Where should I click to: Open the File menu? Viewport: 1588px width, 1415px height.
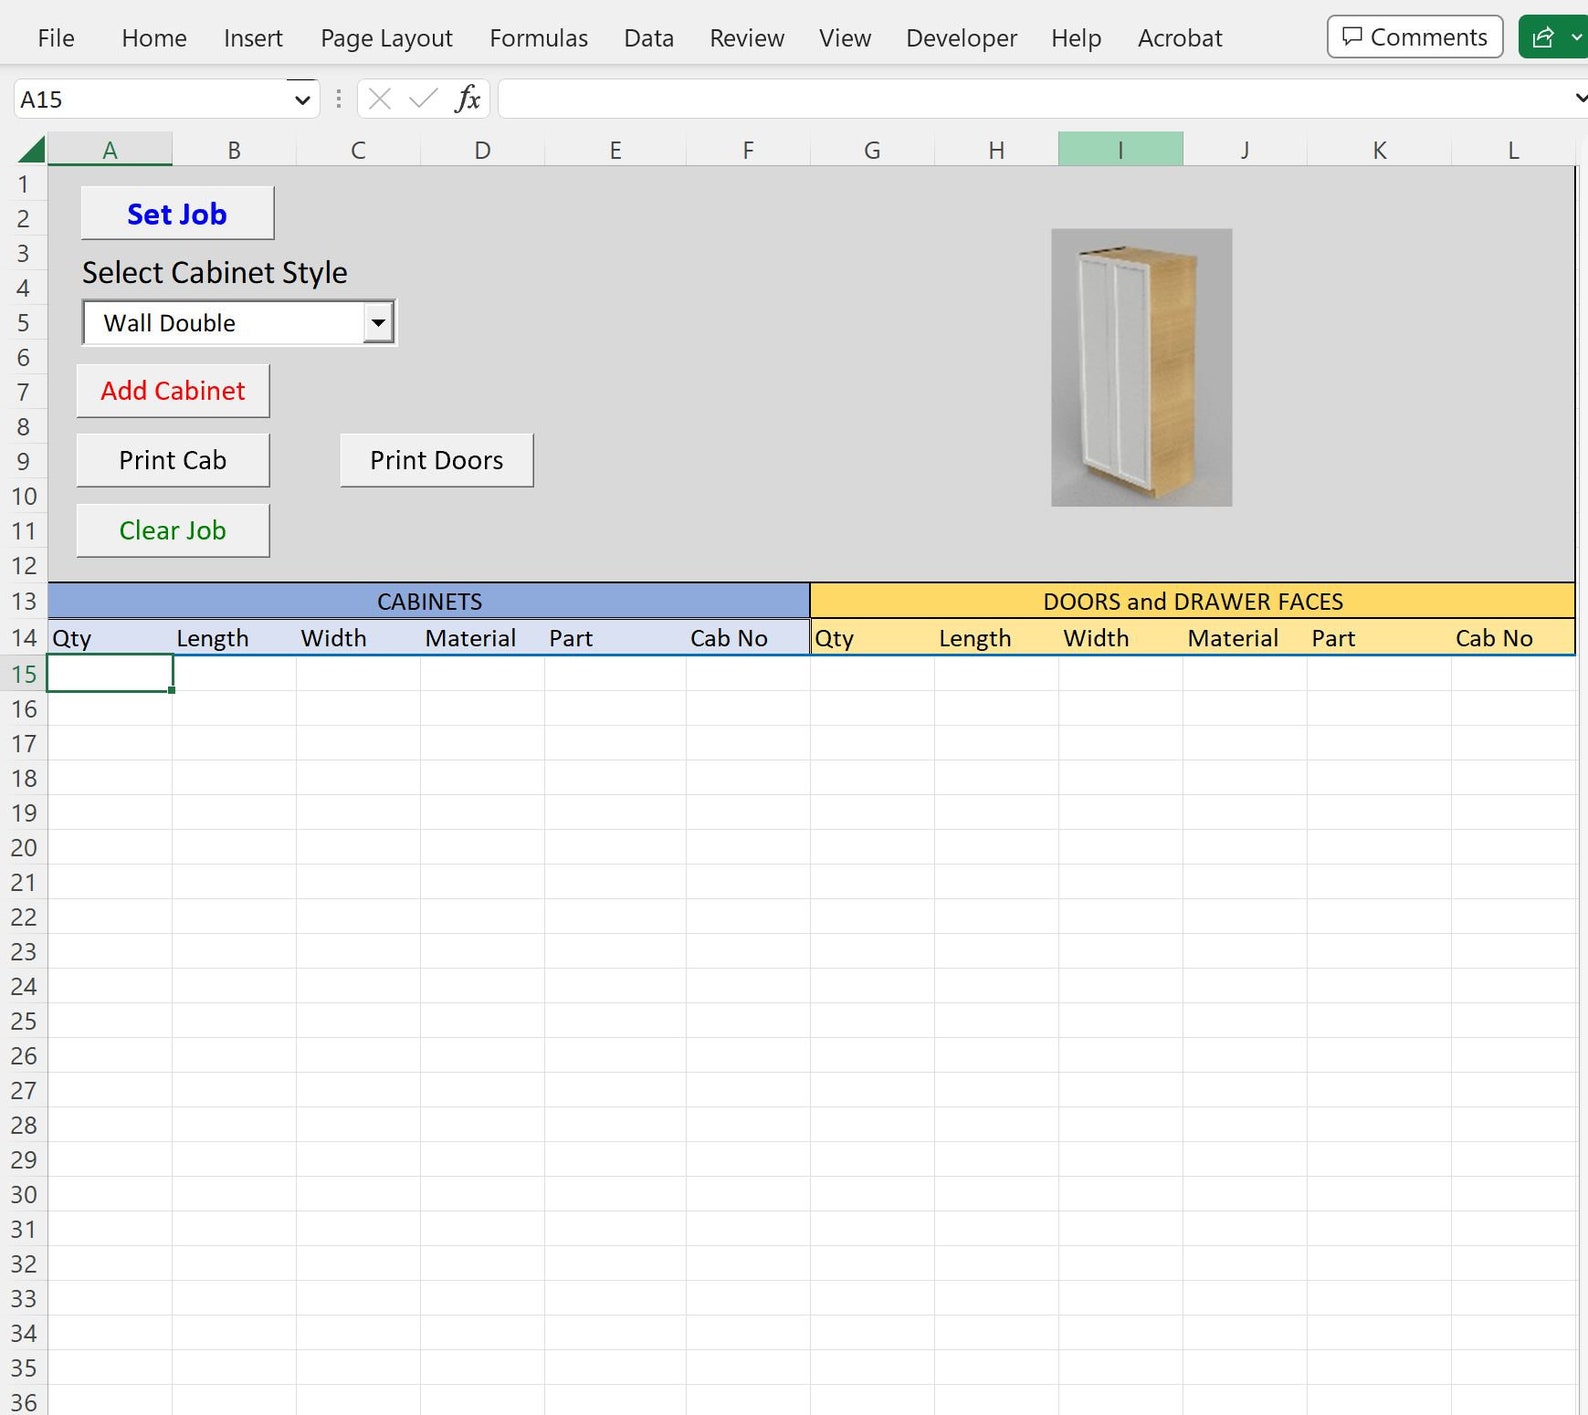(56, 38)
